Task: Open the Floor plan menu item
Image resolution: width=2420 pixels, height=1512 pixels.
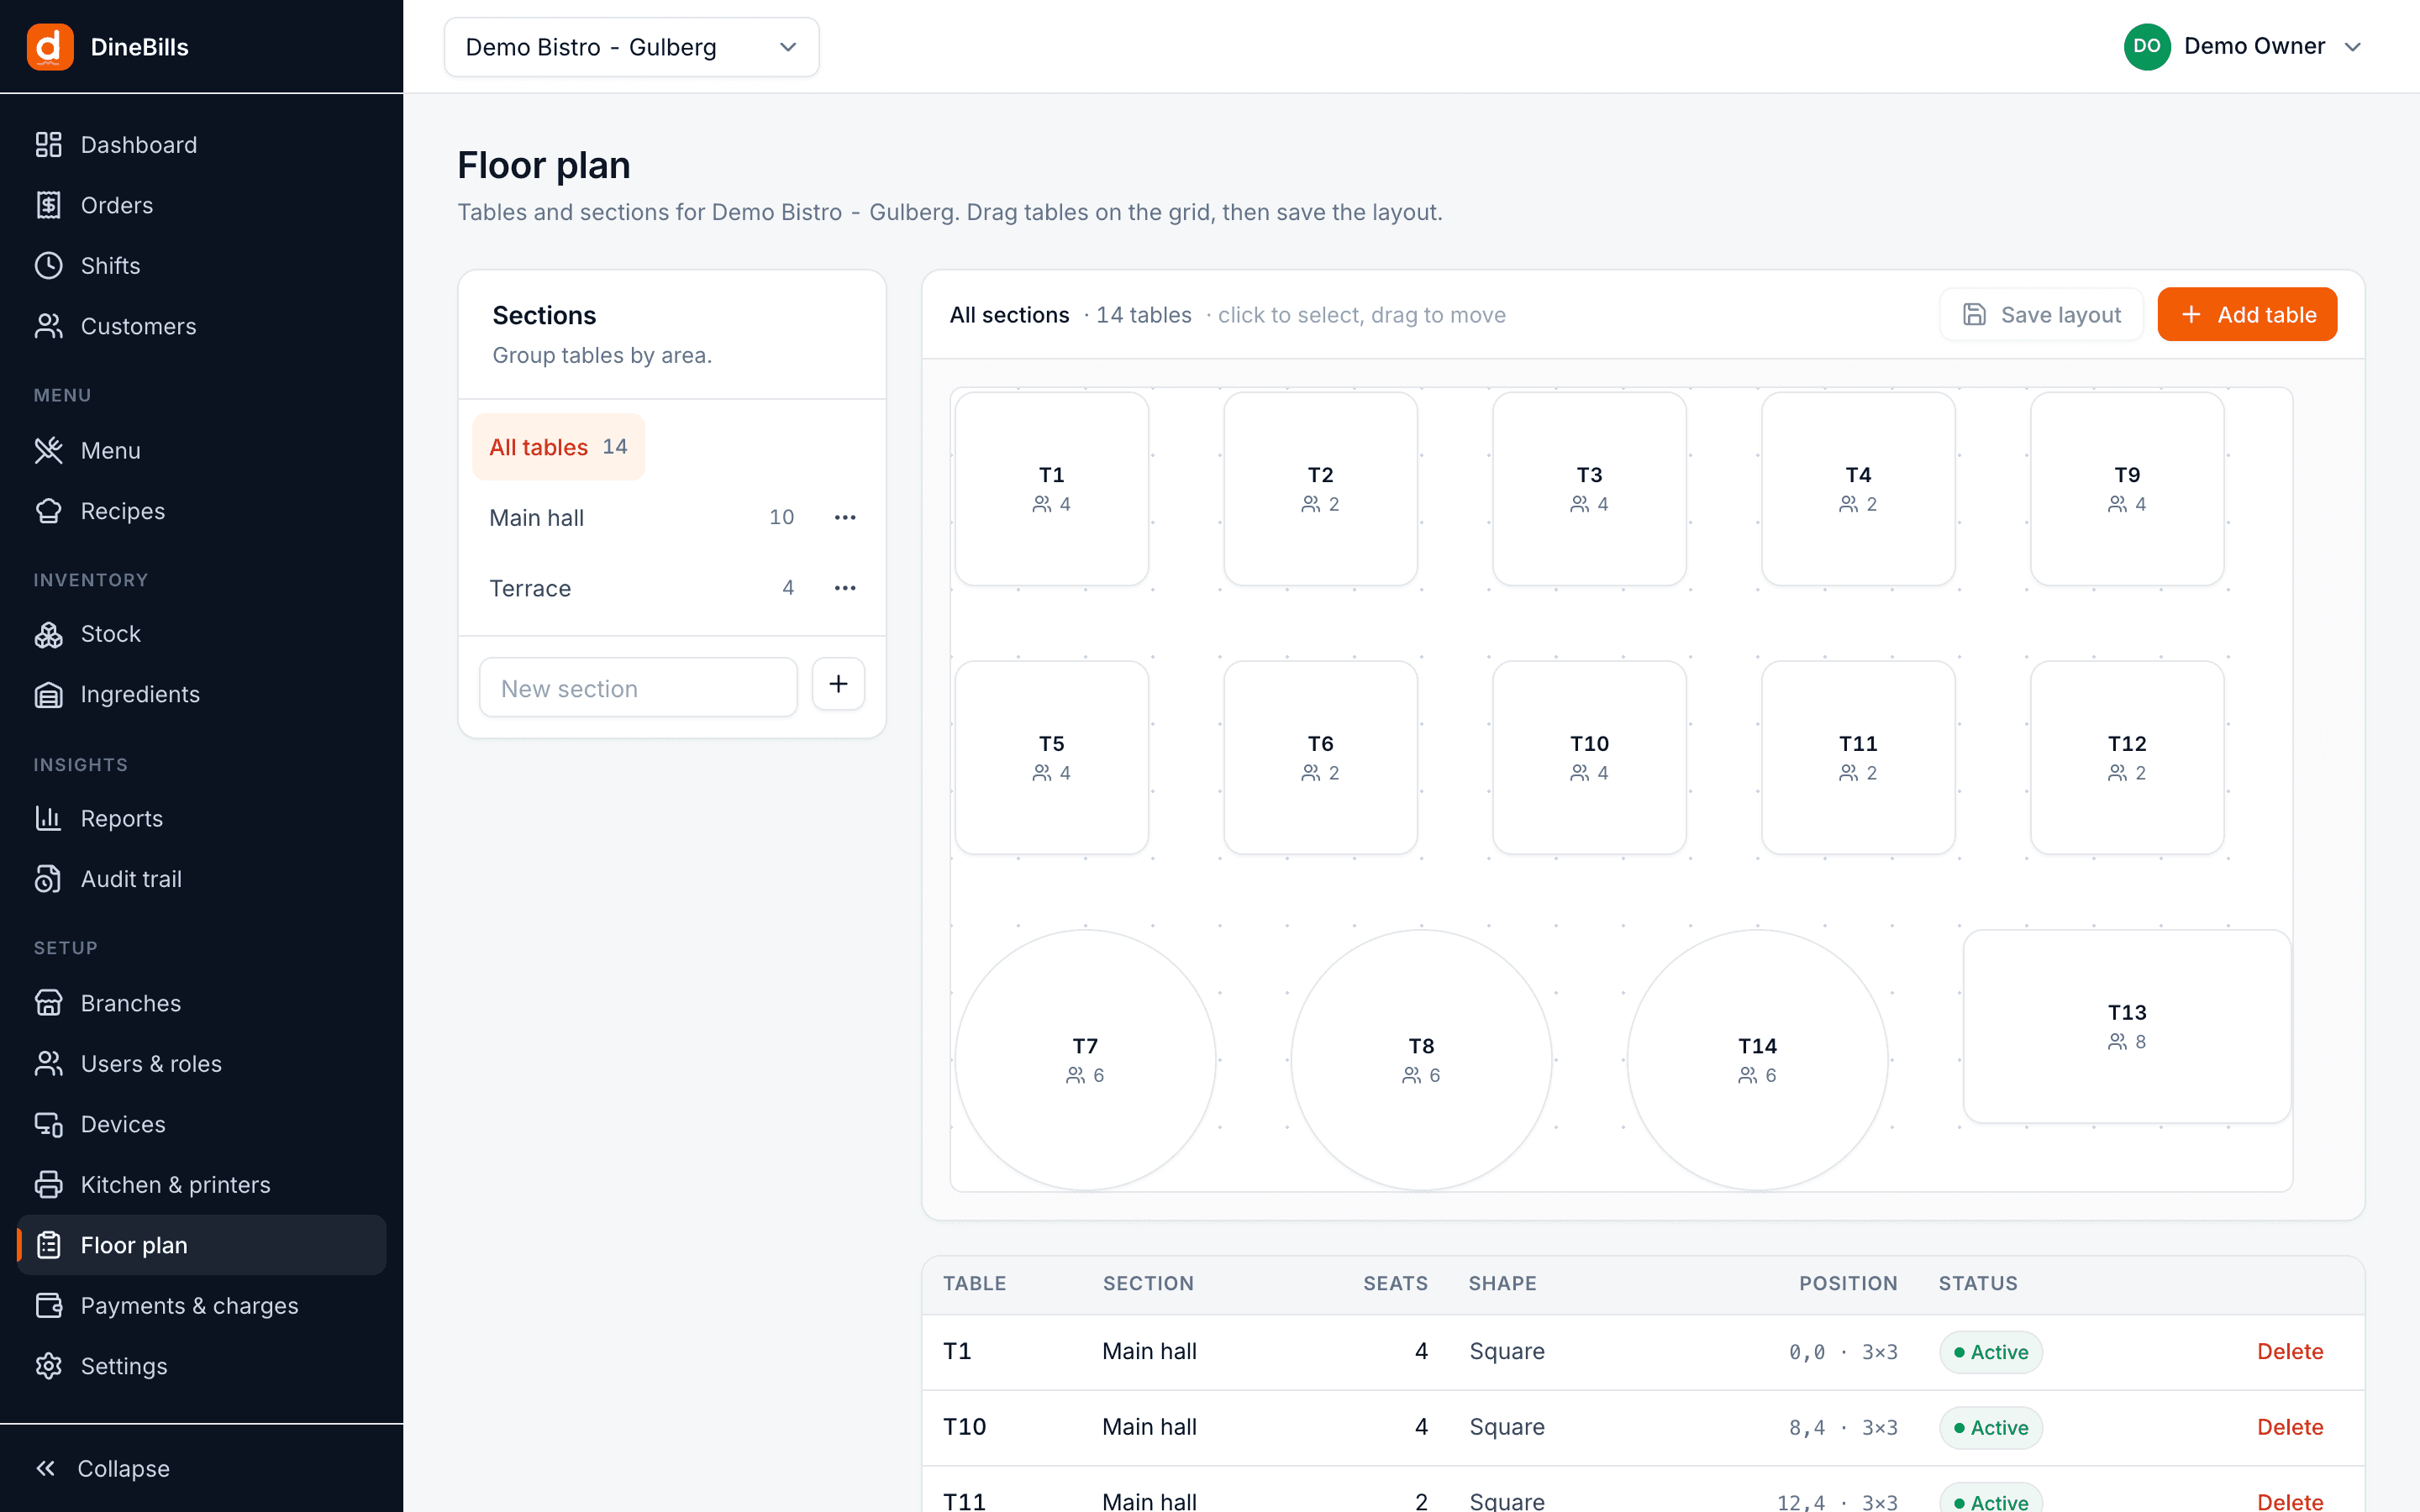Action: click(202, 1245)
